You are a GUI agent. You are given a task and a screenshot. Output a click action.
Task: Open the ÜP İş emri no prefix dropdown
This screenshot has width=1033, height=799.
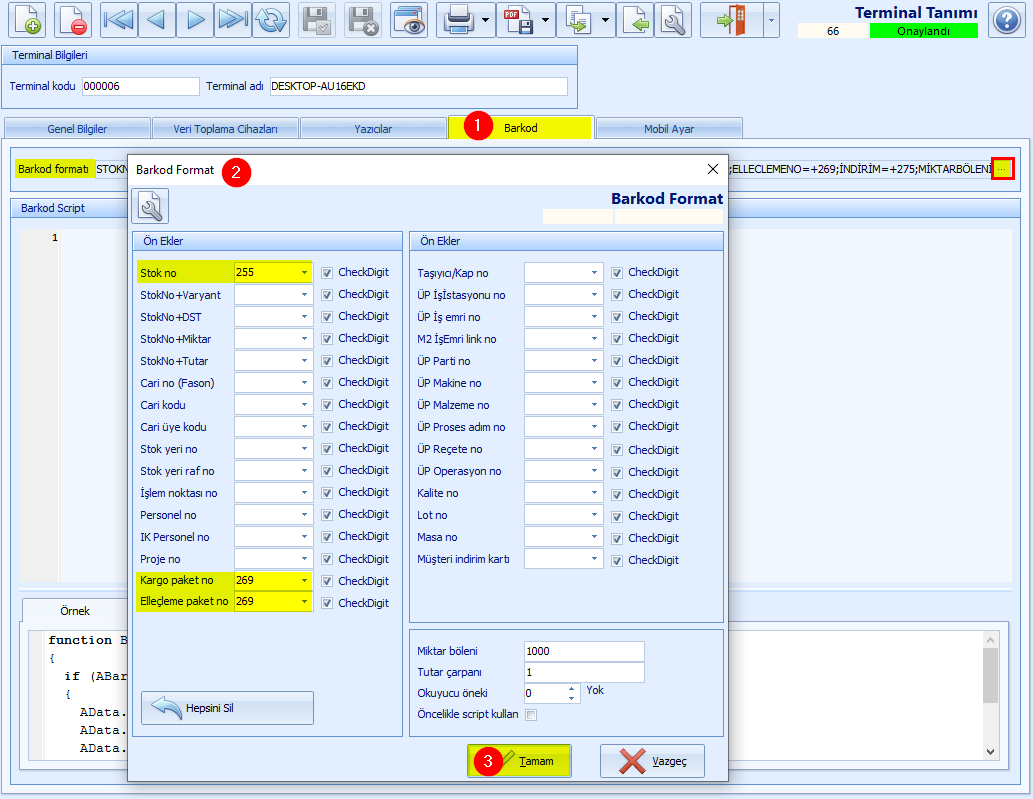coord(594,316)
